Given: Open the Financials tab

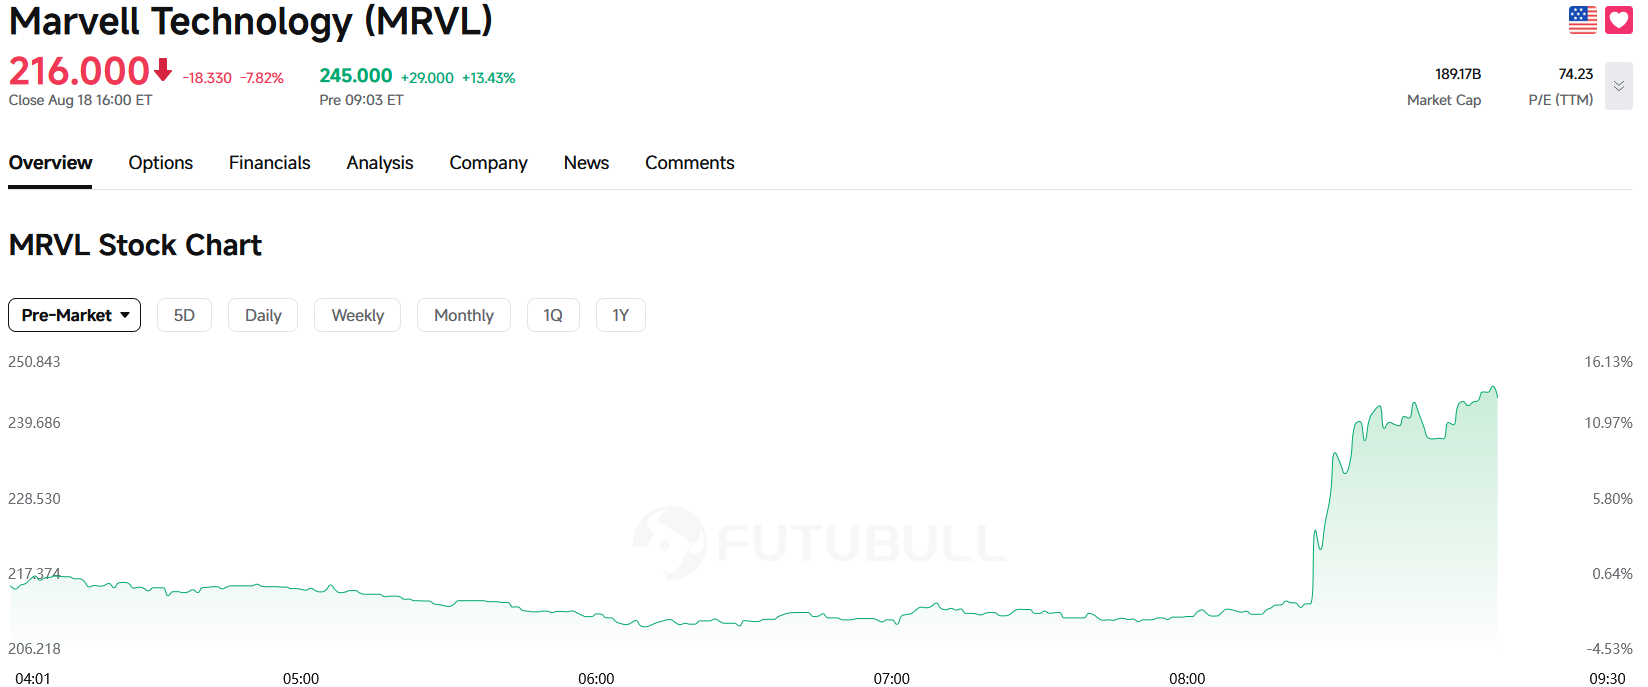Looking at the screenshot, I should point(270,163).
